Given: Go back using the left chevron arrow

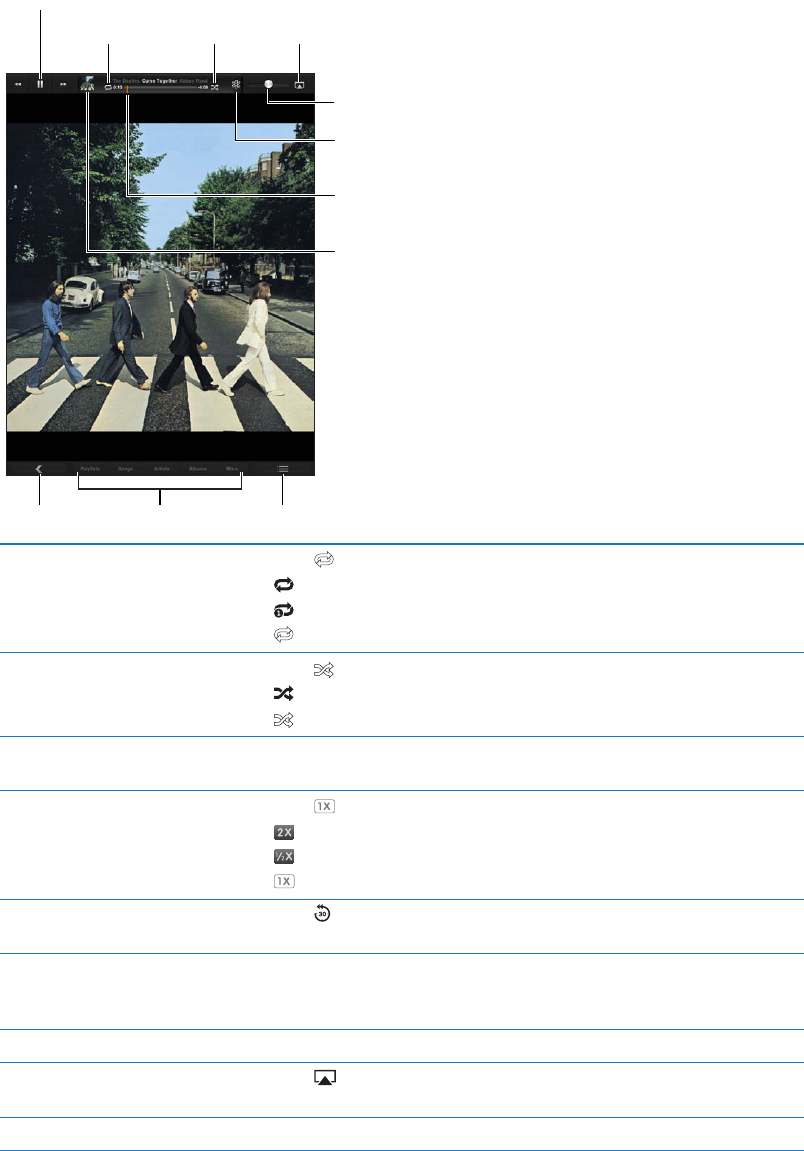Looking at the screenshot, I should (39, 469).
